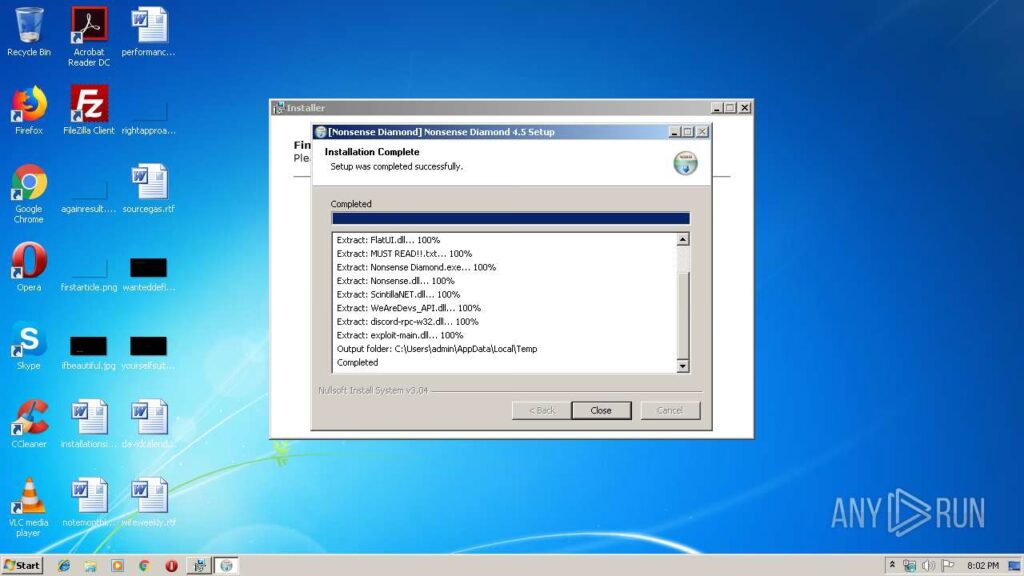The image size is (1024, 576).
Task: Show hidden system tray icons
Action: [892, 566]
